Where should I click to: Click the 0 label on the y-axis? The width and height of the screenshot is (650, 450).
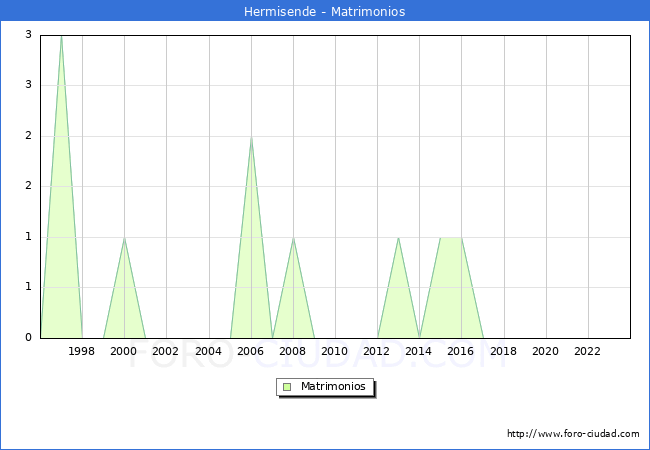coord(29,338)
